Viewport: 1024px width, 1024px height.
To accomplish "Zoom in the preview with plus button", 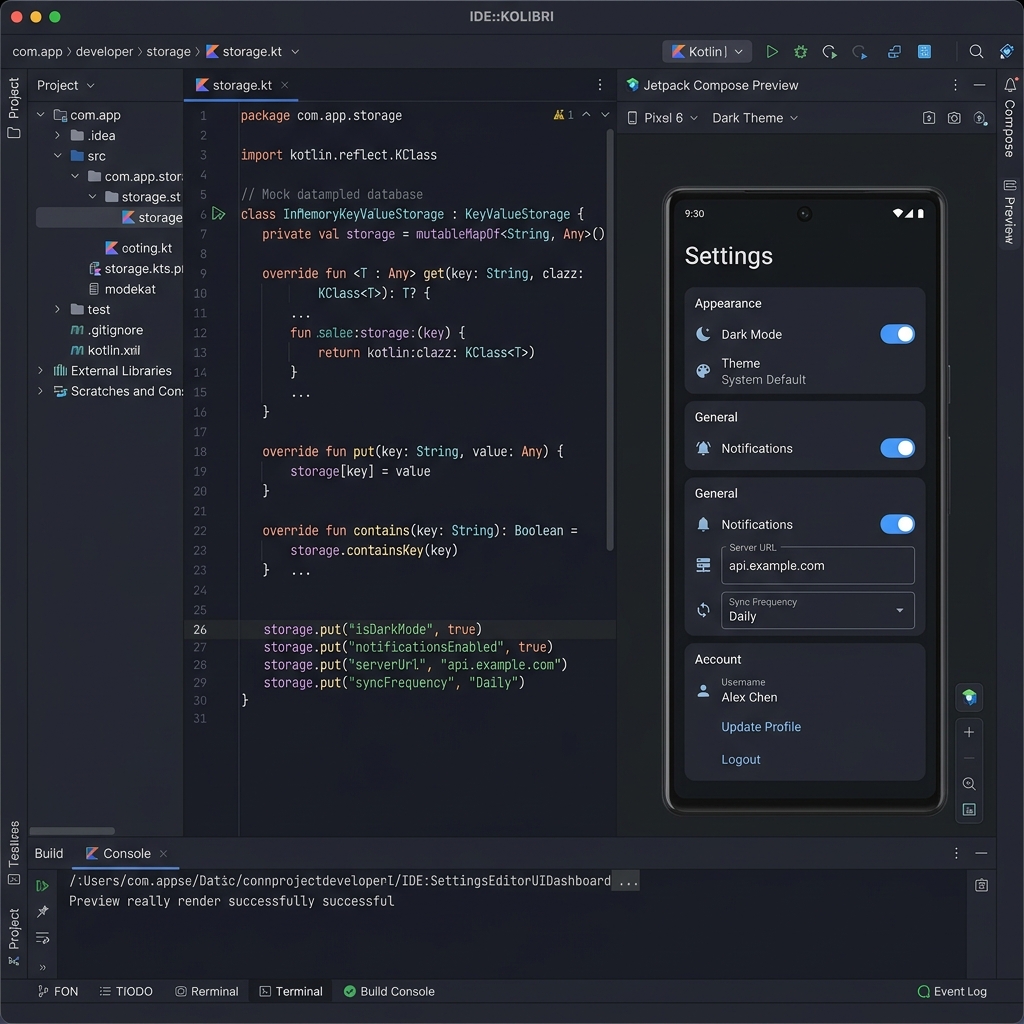I will click(969, 732).
